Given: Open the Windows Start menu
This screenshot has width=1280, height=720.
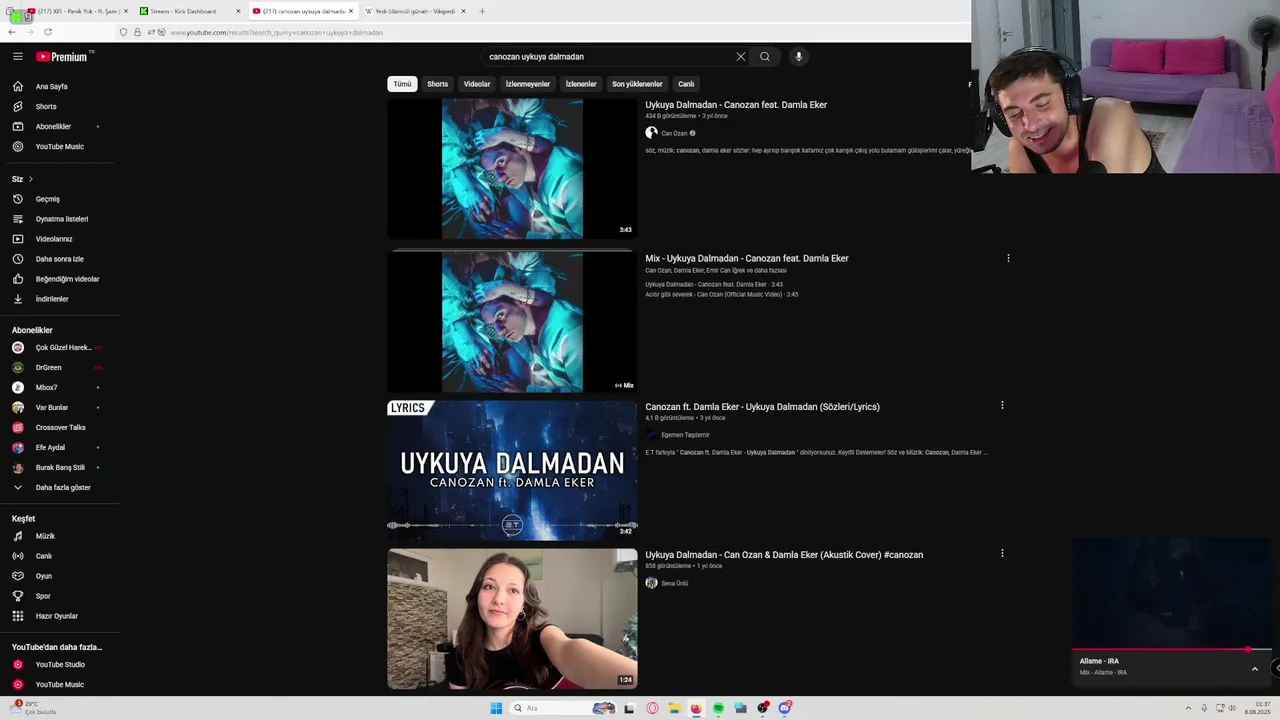Looking at the screenshot, I should point(496,708).
